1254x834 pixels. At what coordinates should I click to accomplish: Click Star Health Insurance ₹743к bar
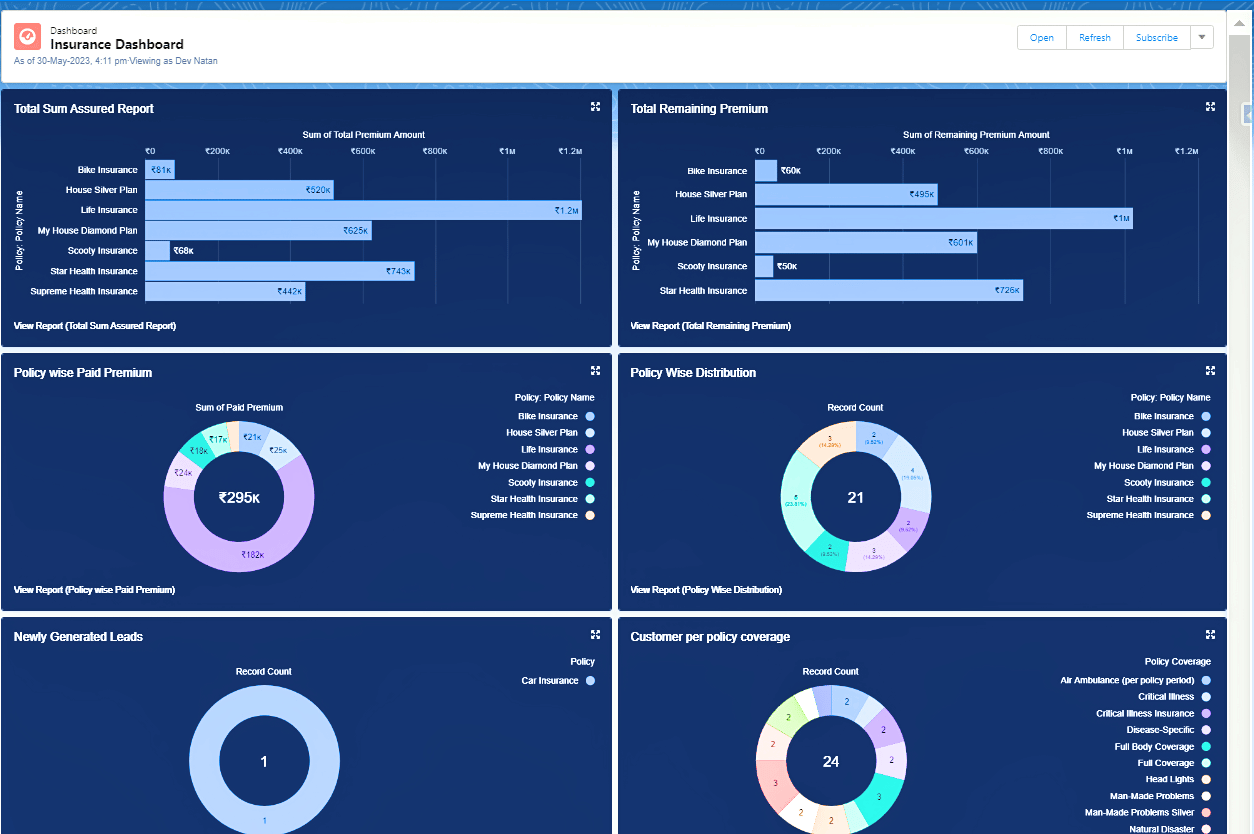tap(280, 271)
